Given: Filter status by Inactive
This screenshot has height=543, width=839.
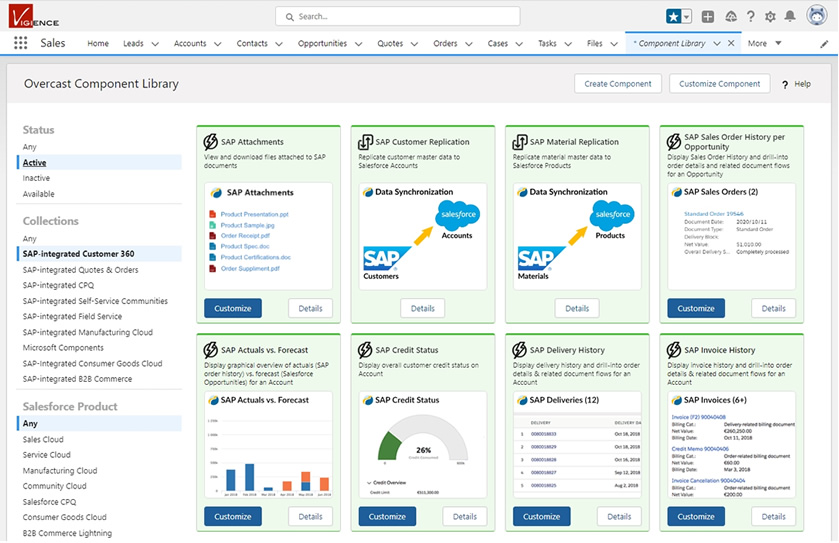Looking at the screenshot, I should click(36, 178).
